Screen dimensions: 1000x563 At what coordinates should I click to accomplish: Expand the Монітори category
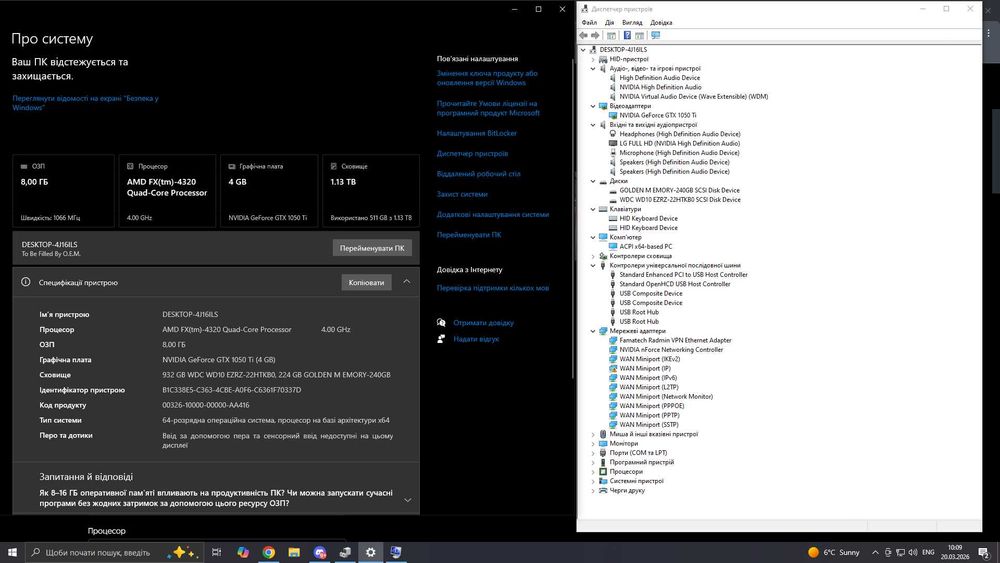593,443
